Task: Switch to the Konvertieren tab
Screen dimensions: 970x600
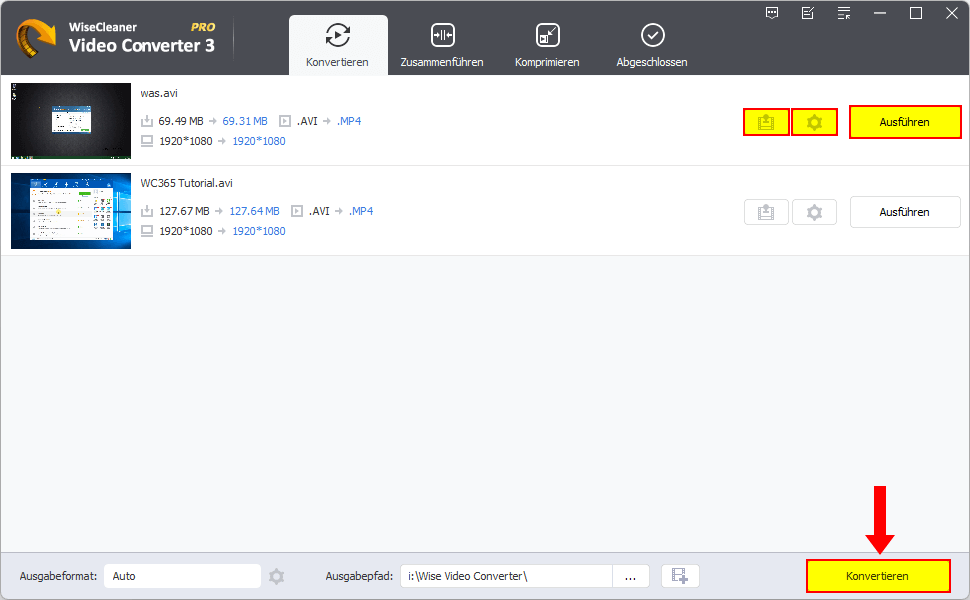Action: tap(338, 45)
